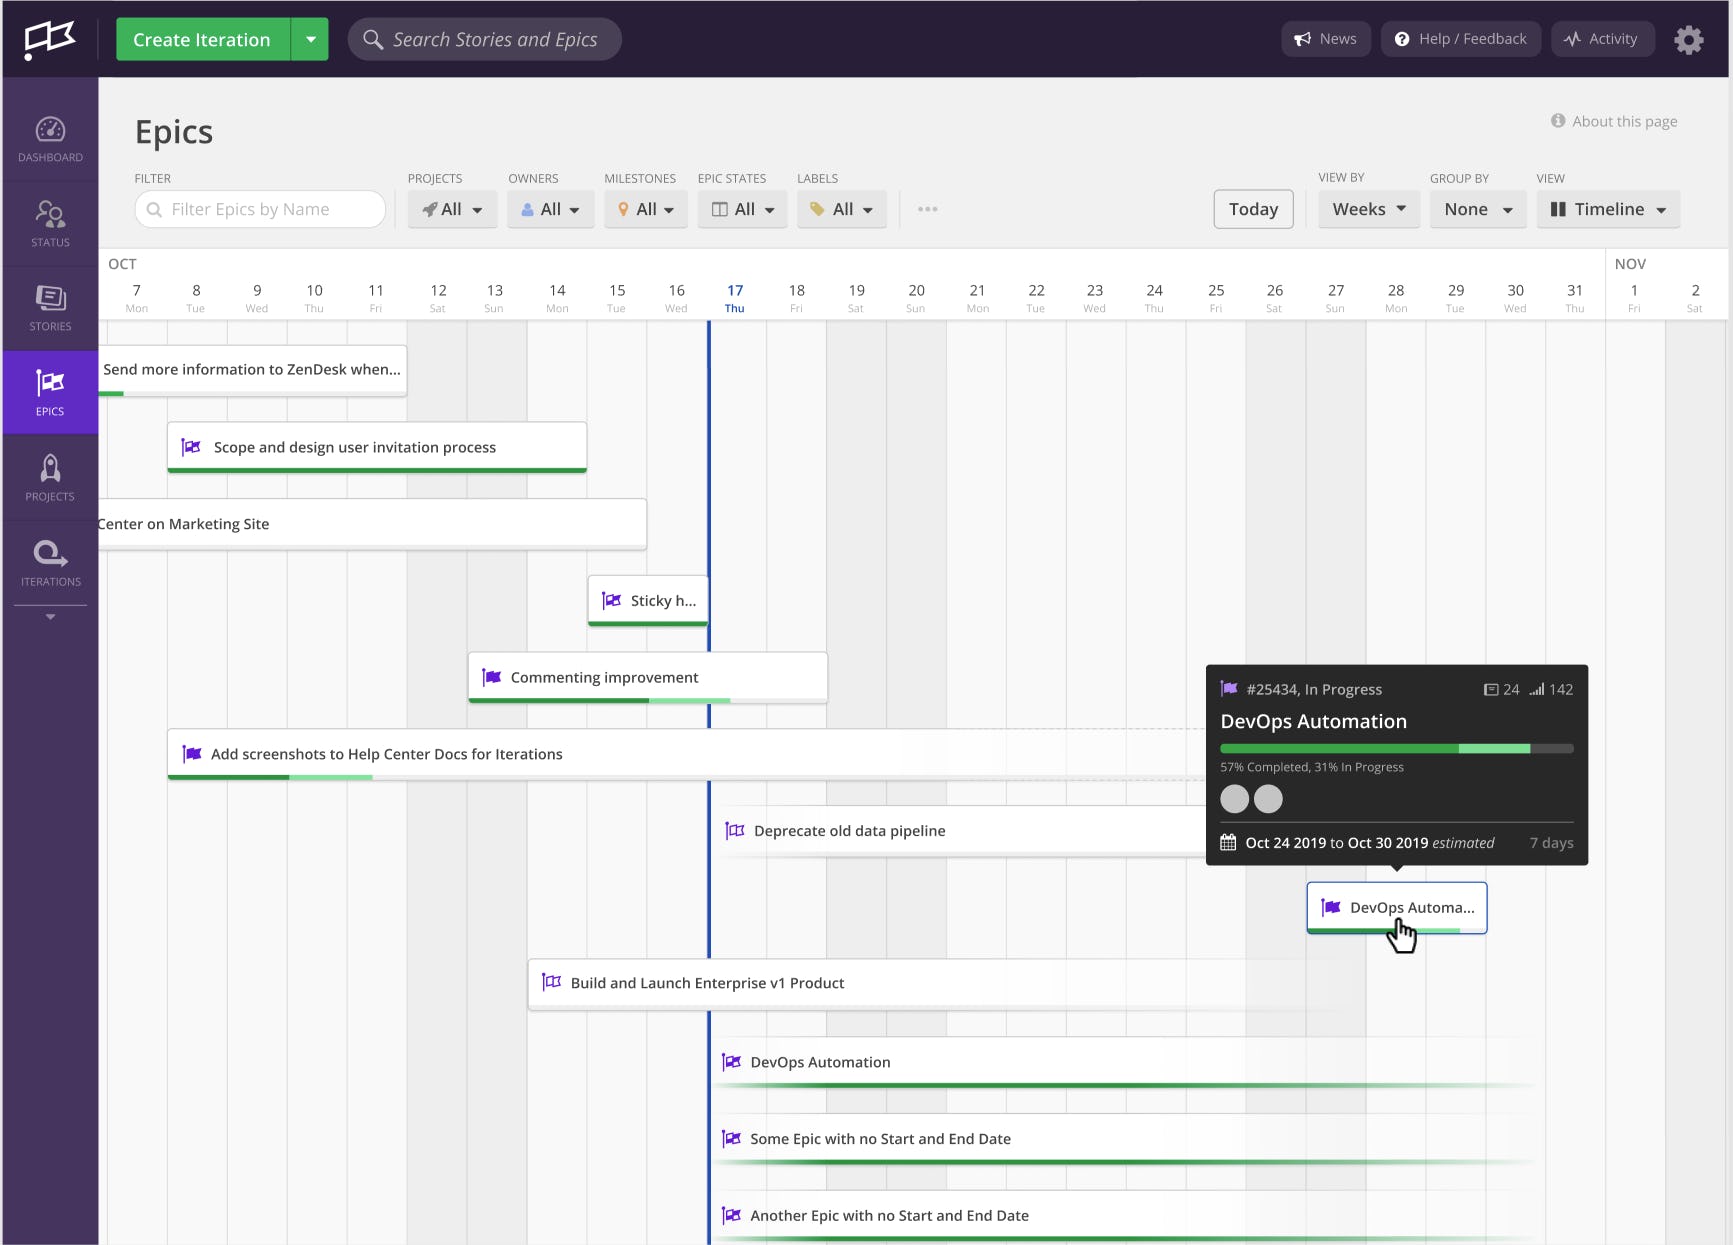Open News announcements
The image size is (1733, 1245).
click(1326, 39)
